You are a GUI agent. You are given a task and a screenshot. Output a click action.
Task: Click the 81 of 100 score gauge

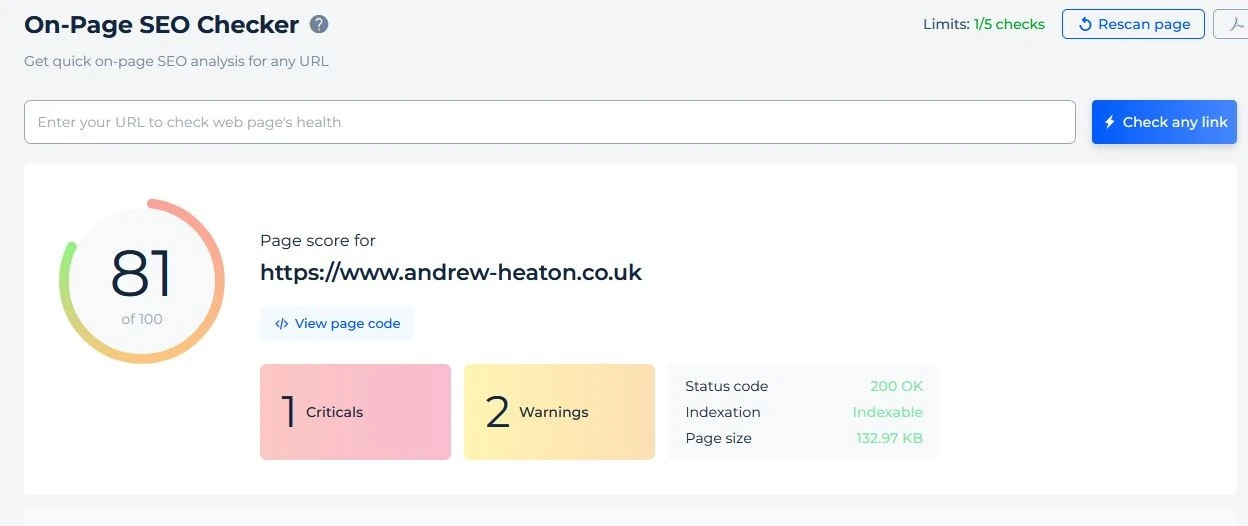[142, 281]
